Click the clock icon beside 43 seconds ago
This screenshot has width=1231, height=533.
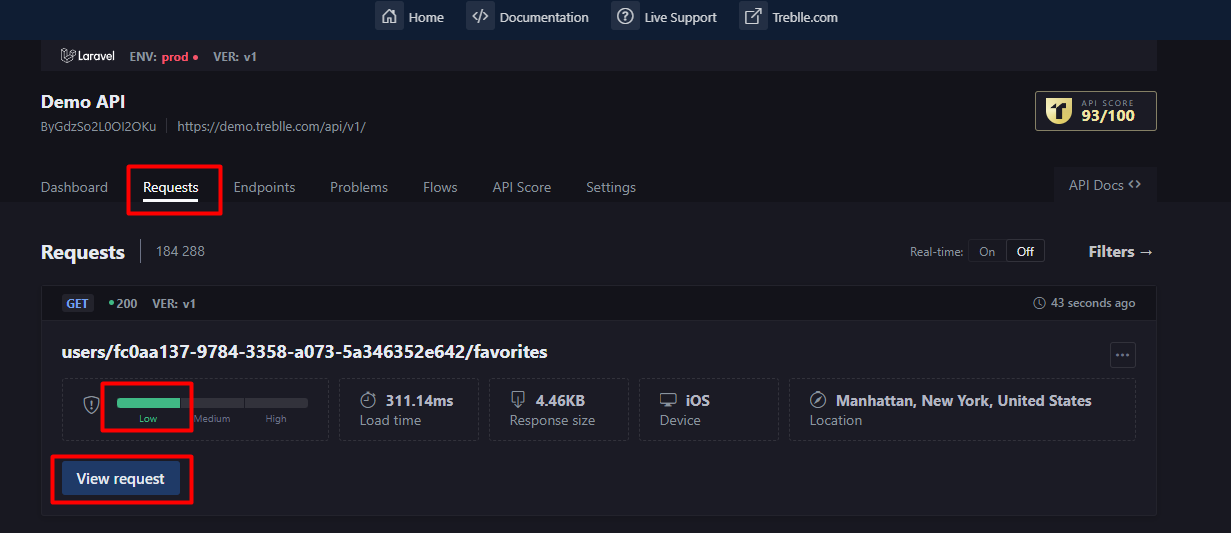(x=1040, y=303)
